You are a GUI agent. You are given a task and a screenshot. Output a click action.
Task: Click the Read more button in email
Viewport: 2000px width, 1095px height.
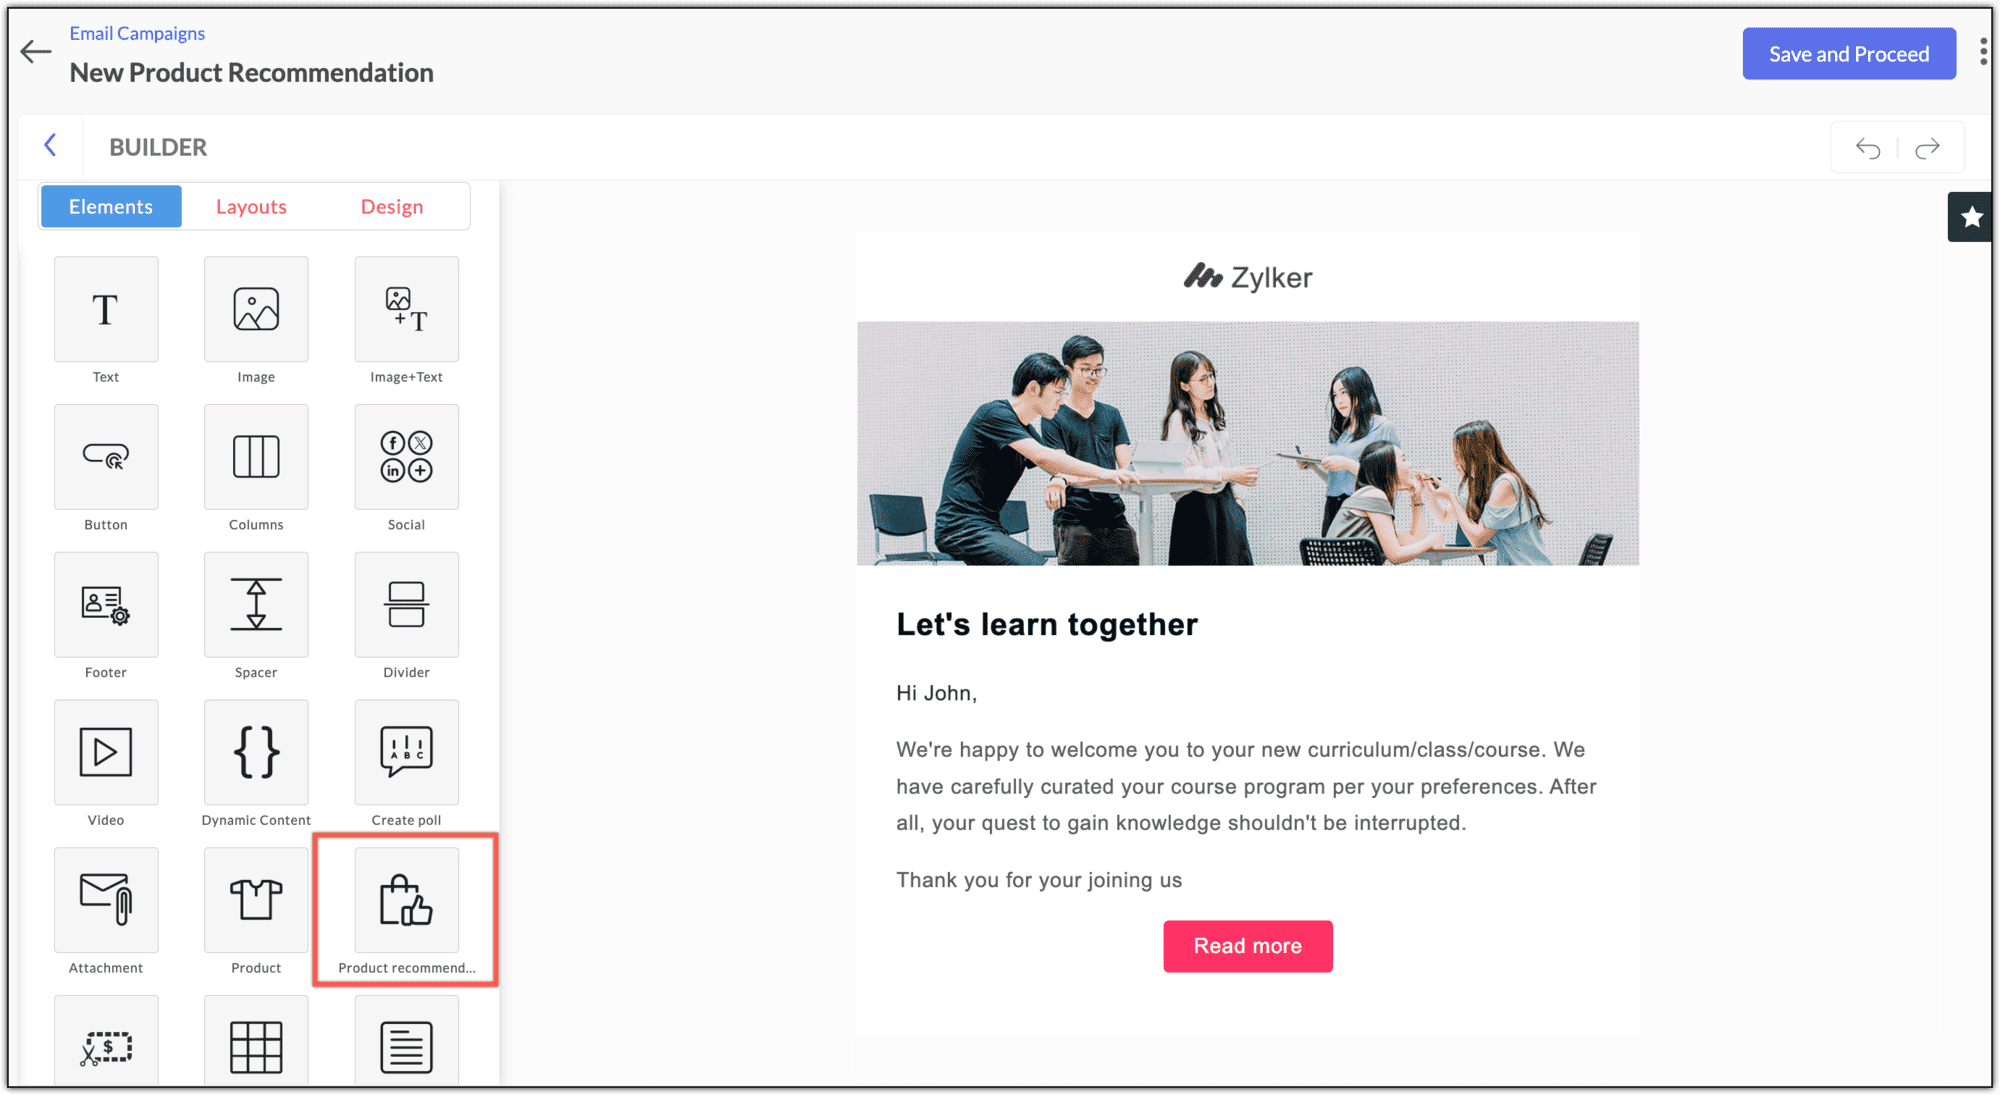tap(1248, 946)
